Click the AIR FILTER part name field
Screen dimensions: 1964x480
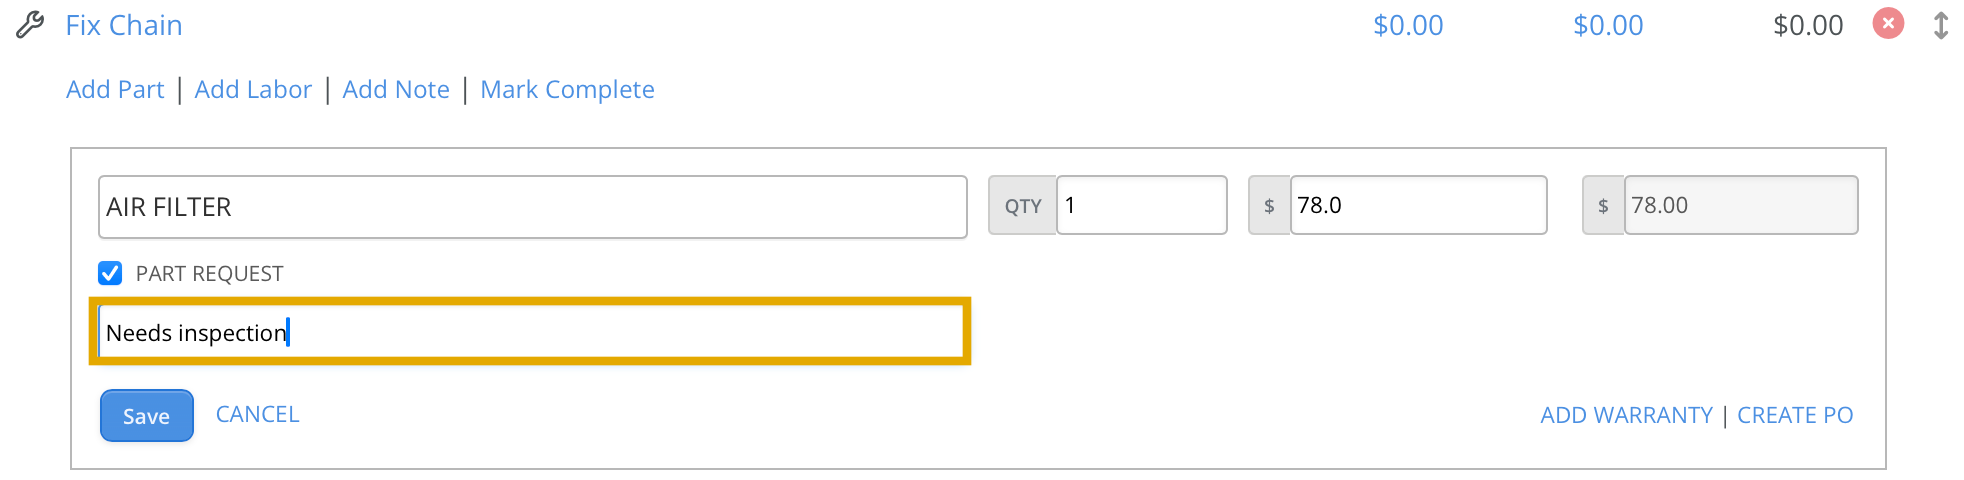click(x=533, y=207)
